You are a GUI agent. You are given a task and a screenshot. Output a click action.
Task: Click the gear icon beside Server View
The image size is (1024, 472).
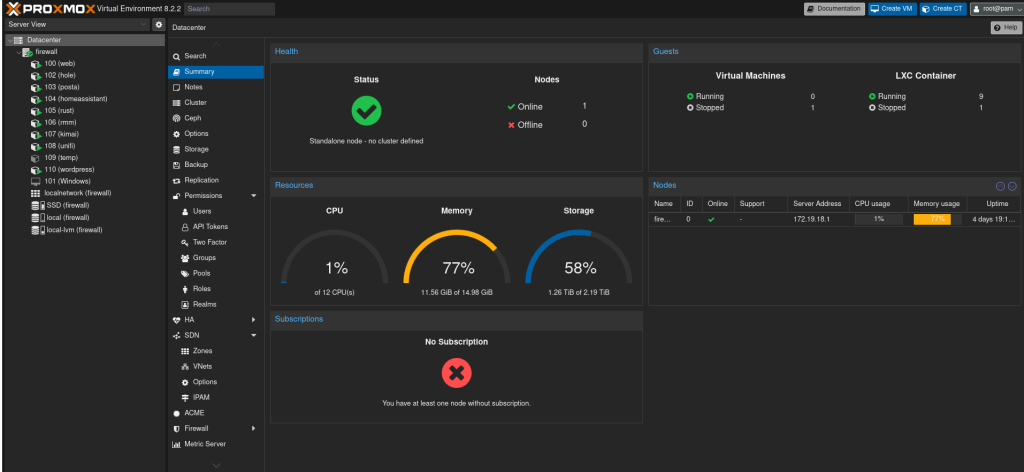click(x=159, y=25)
